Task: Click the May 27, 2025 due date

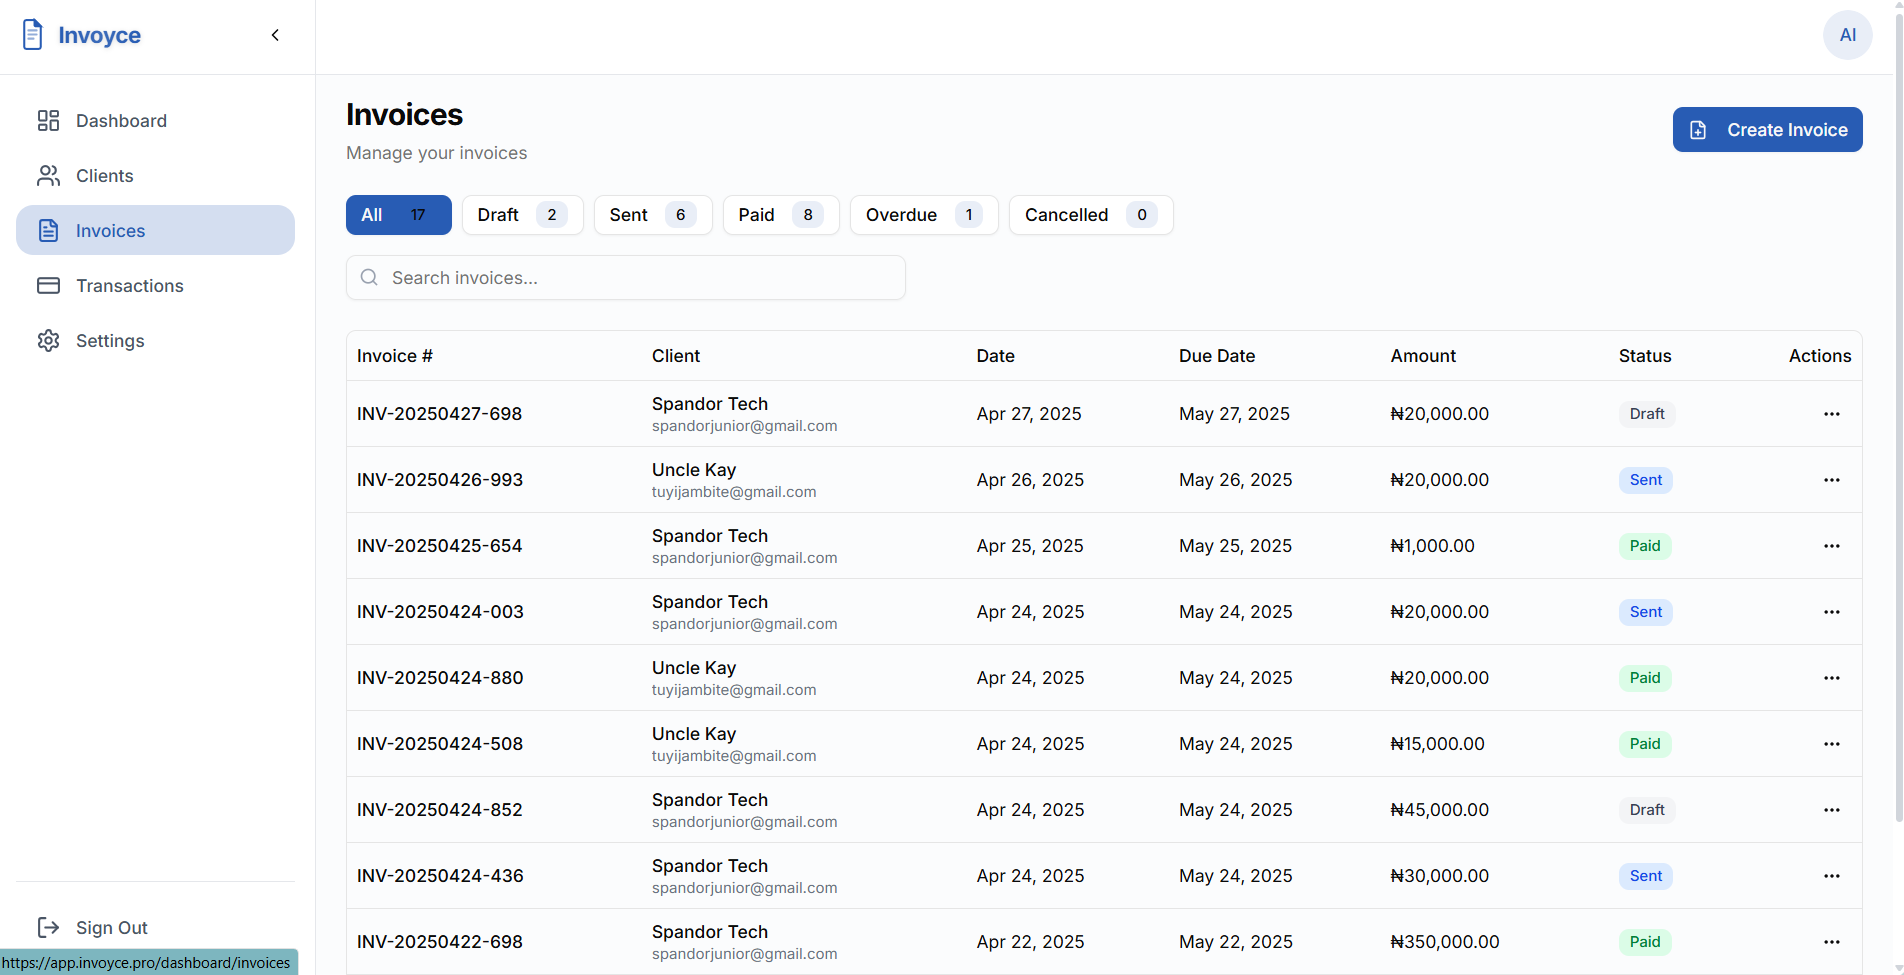Action: coord(1234,414)
